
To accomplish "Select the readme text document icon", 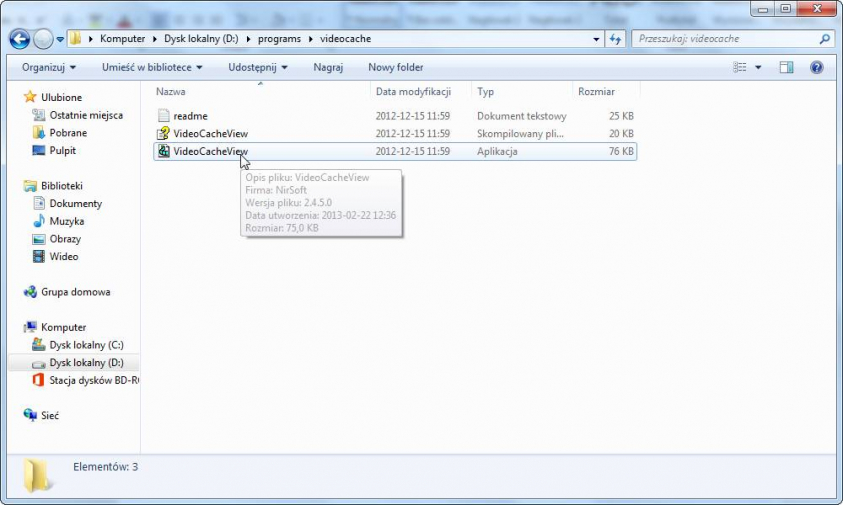I will click(x=164, y=116).
